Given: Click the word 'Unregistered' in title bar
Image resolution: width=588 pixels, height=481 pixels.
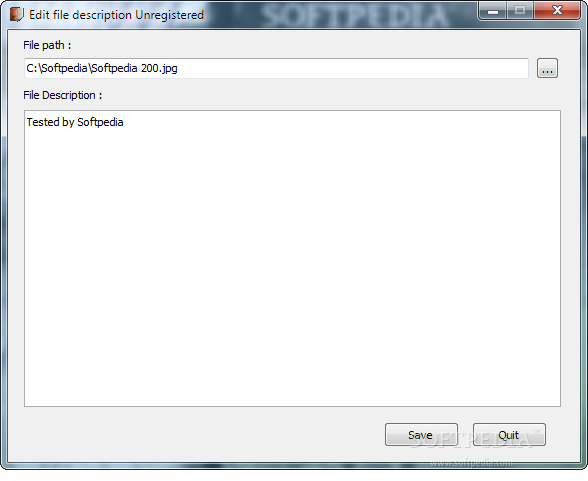Looking at the screenshot, I should coord(170,15).
